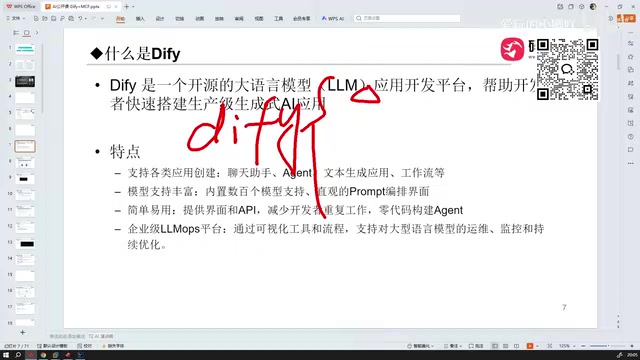Click the save icon in quick toolbar
Image resolution: width=640 pixels, height=360 pixels.
[x=53, y=18]
